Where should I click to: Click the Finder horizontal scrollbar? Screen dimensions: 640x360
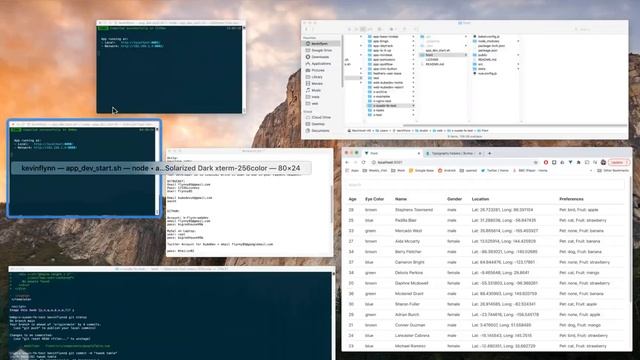[514, 125]
